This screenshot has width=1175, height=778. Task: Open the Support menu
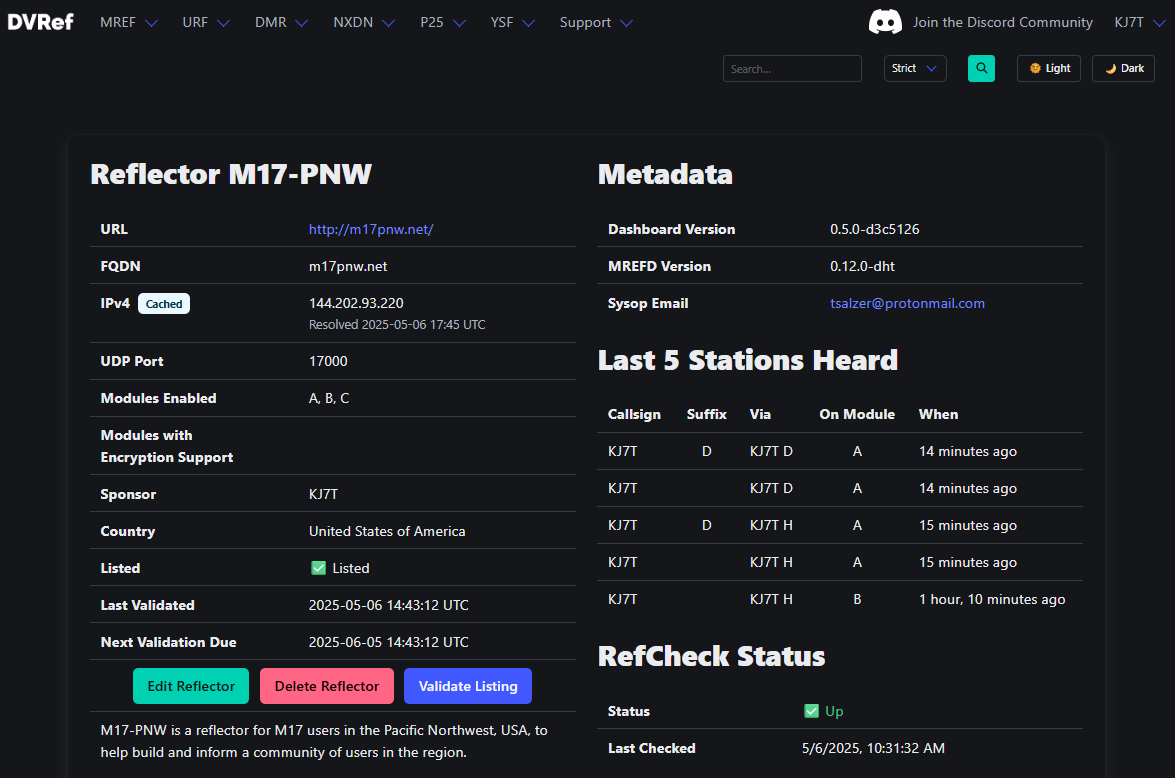[596, 22]
